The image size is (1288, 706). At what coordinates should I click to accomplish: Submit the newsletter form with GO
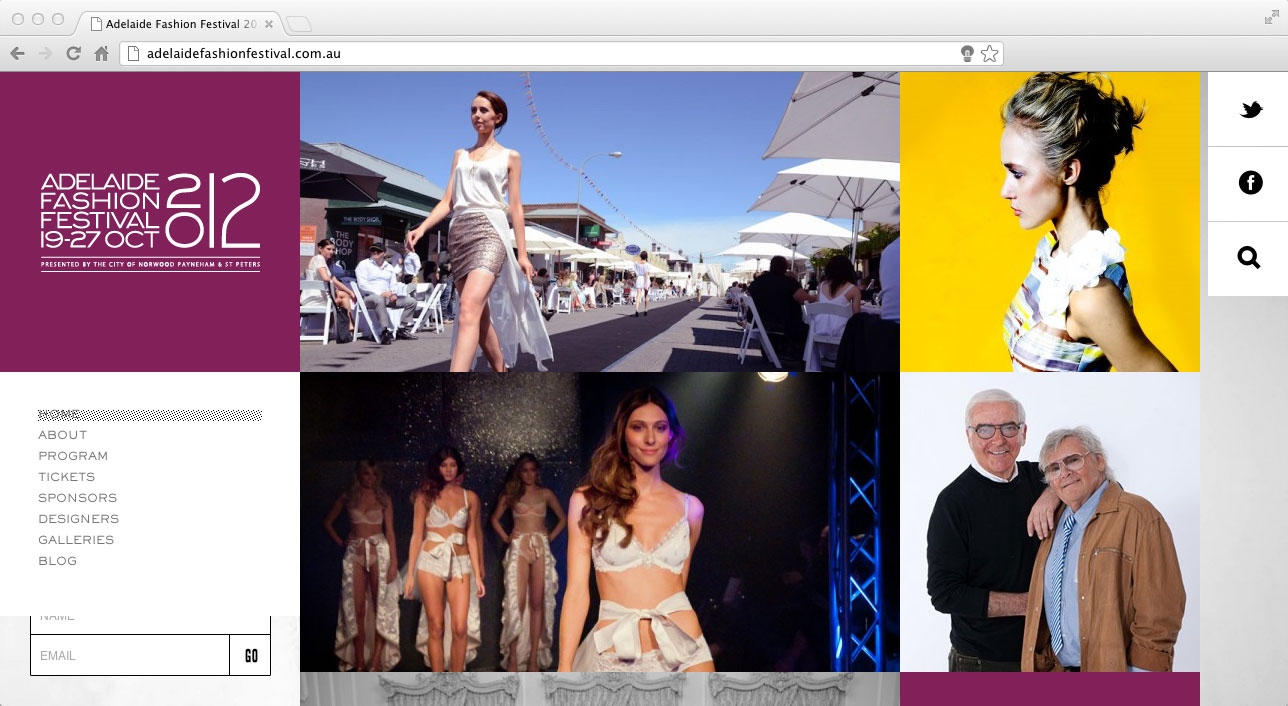(x=251, y=656)
